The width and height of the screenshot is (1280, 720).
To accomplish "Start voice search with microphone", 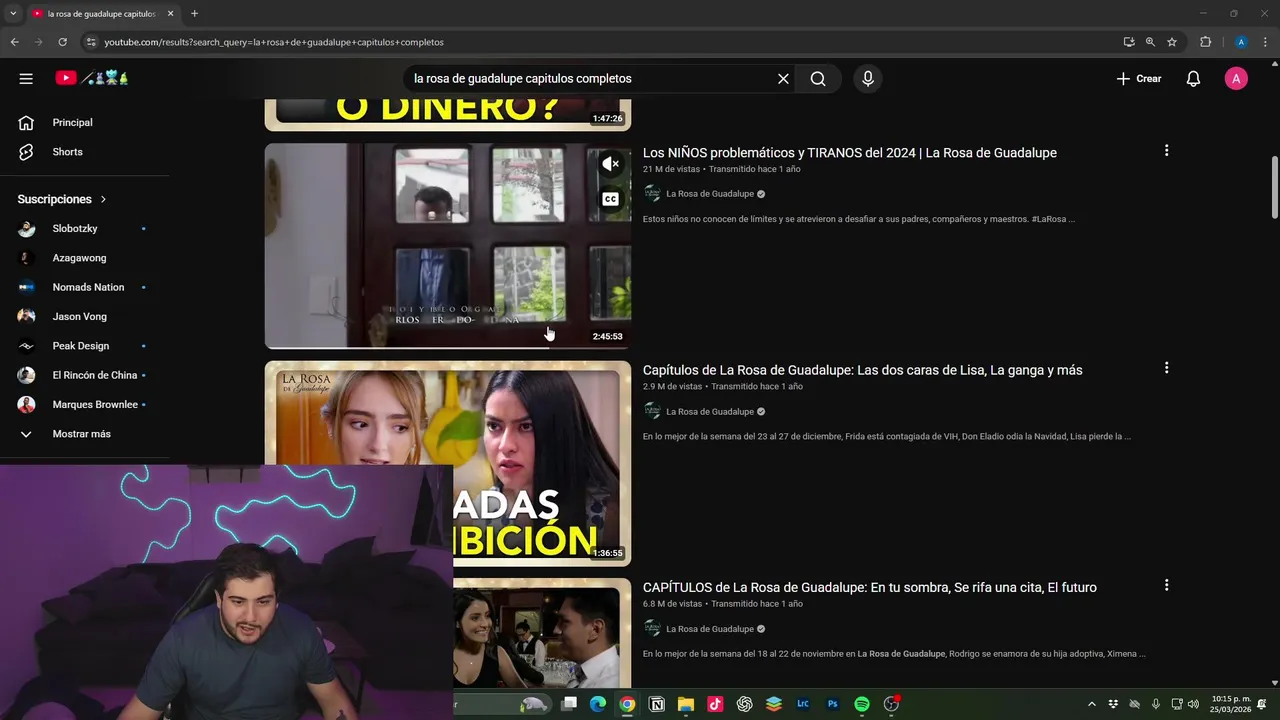I will [x=867, y=78].
